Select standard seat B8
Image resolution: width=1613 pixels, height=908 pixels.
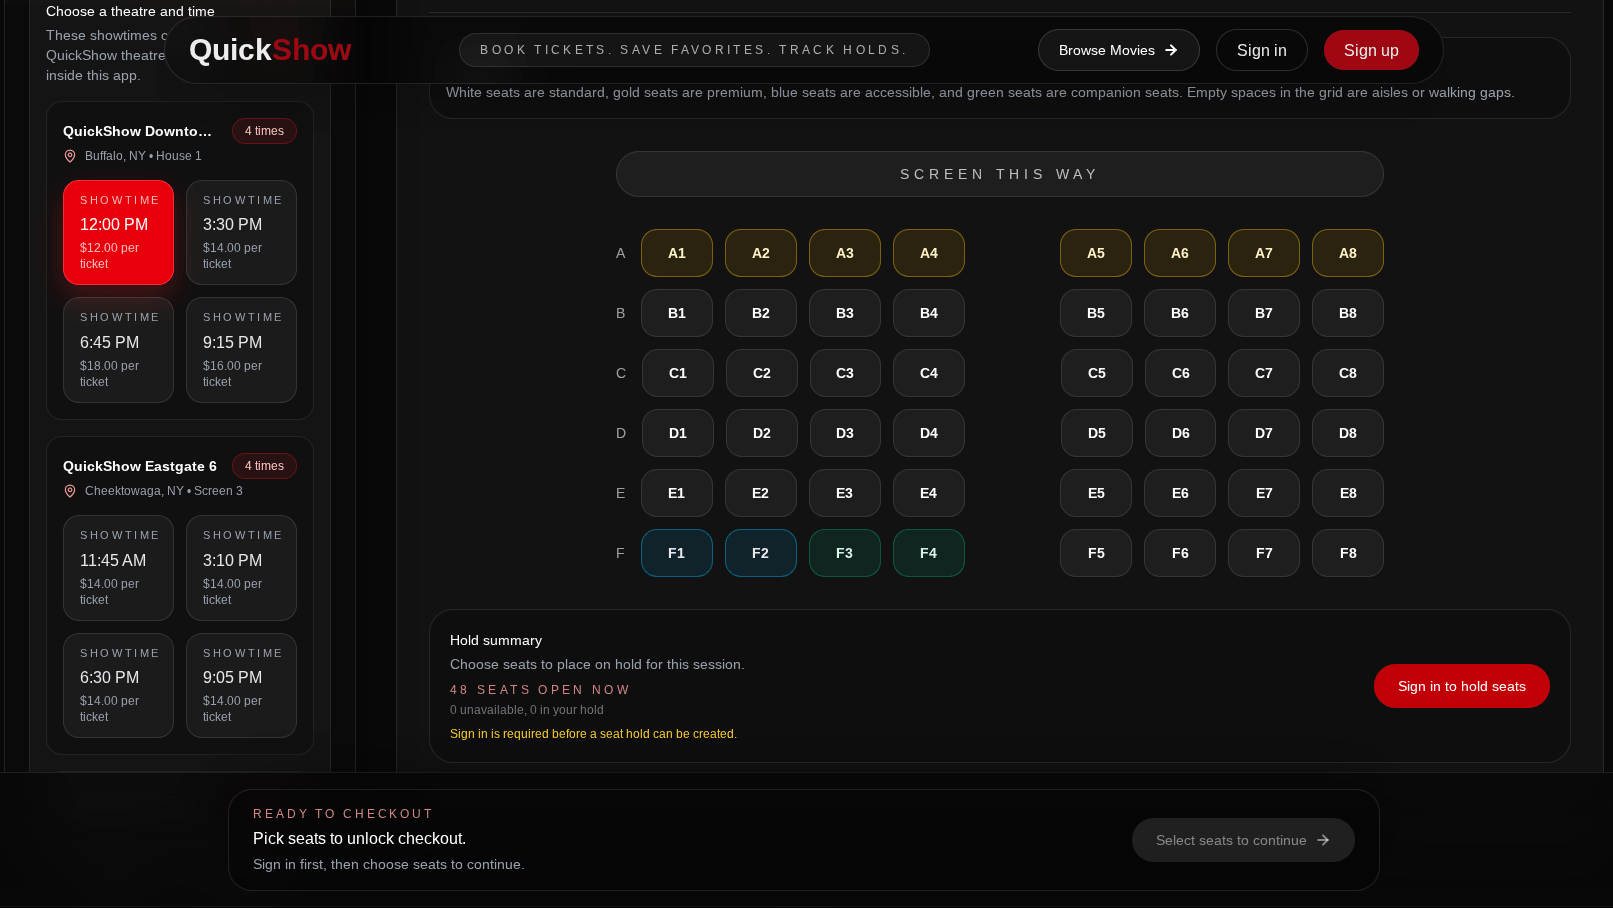tap(1348, 313)
